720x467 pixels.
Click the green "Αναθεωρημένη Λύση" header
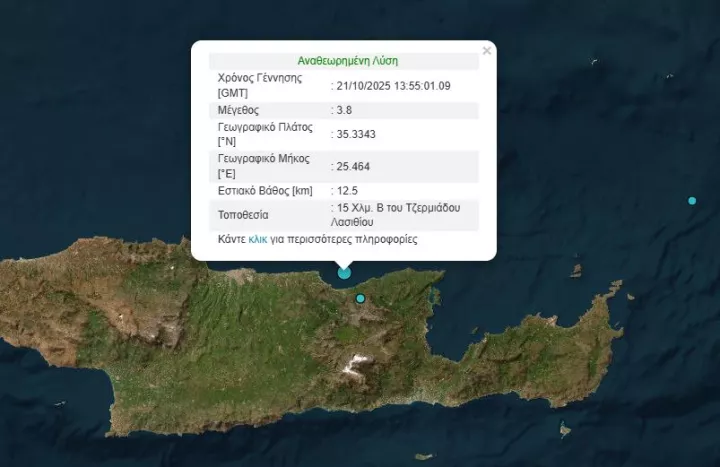click(x=348, y=60)
